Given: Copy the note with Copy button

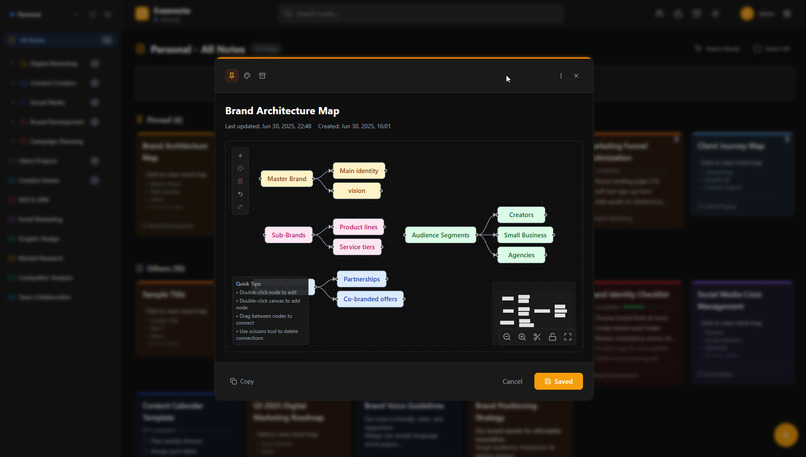Looking at the screenshot, I should click(242, 381).
